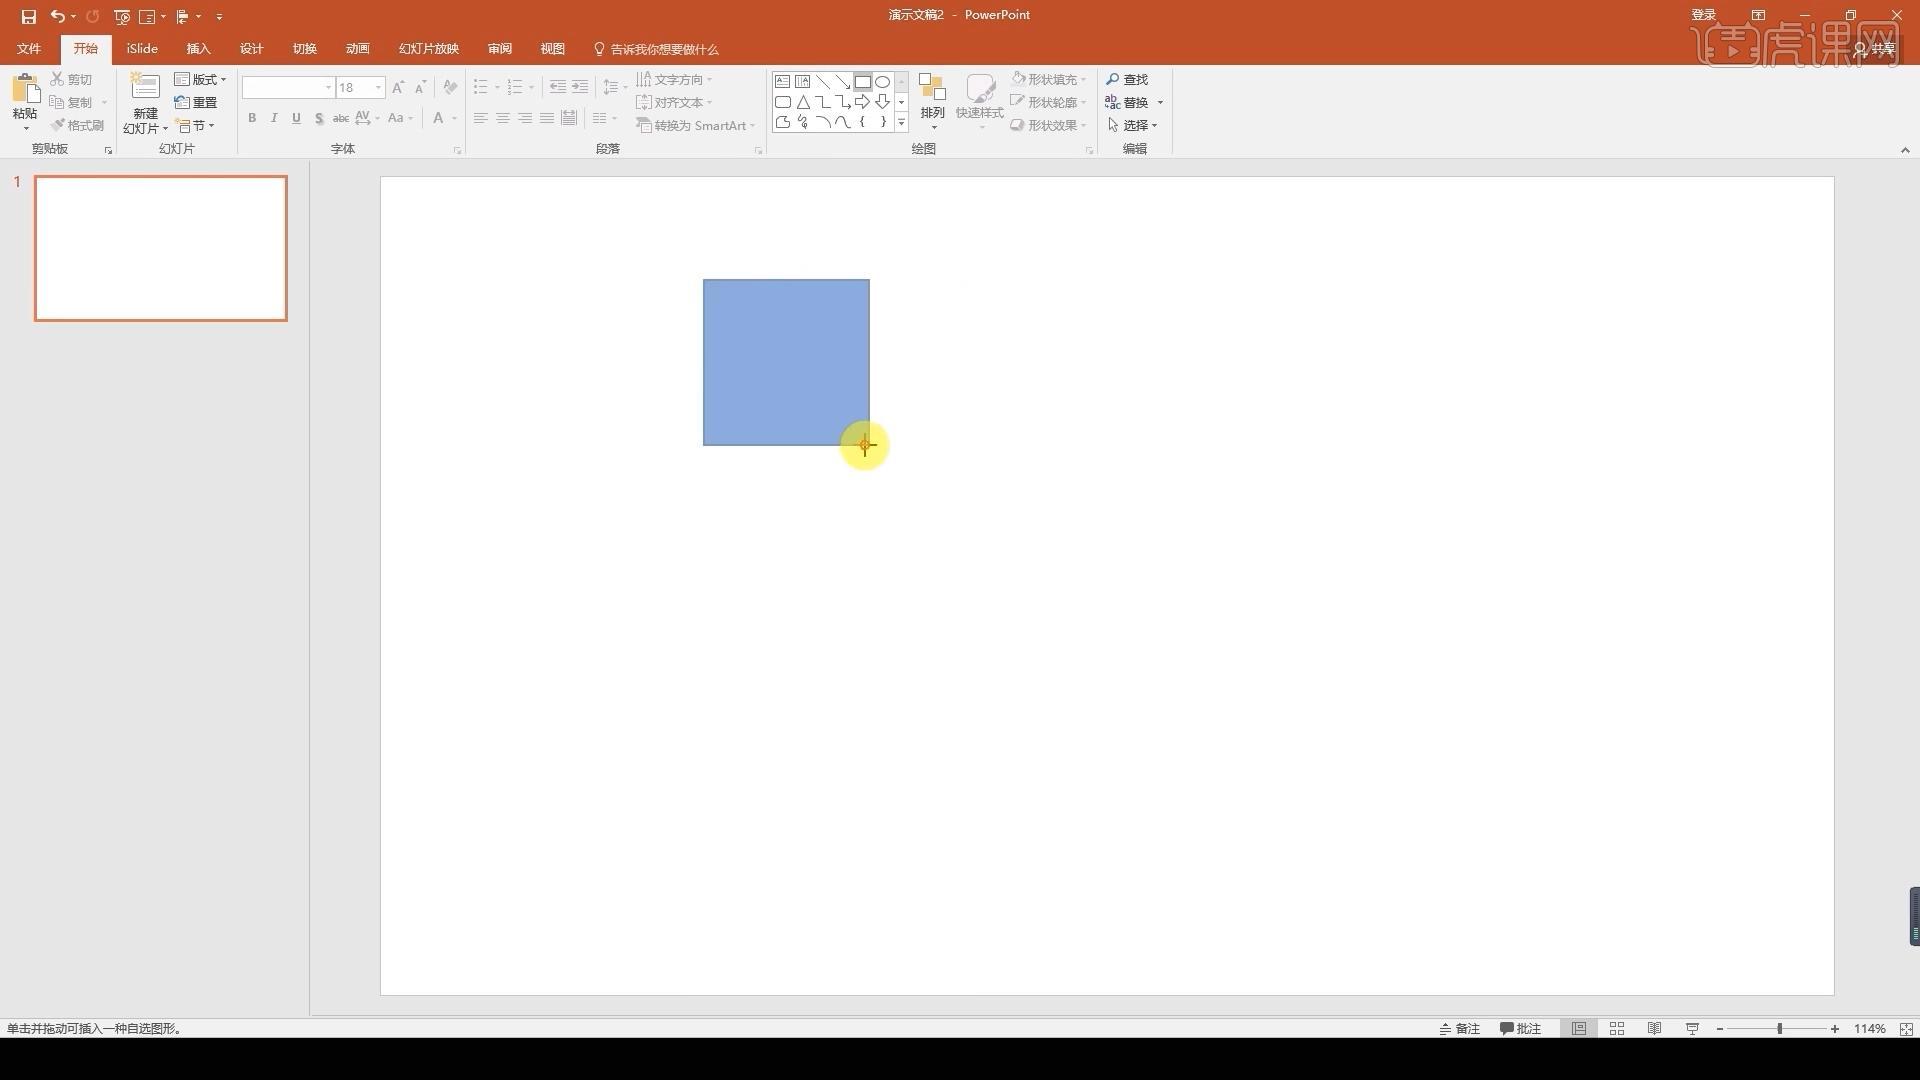This screenshot has width=1920, height=1080.
Task: Toggle Comments (批注) pane in status bar
Action: 1520,1029
